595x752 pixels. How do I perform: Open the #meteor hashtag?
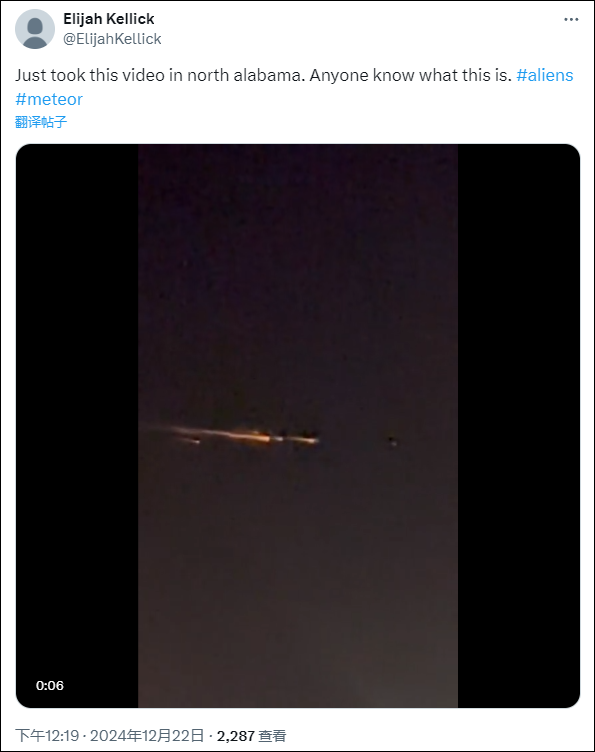coord(49,99)
